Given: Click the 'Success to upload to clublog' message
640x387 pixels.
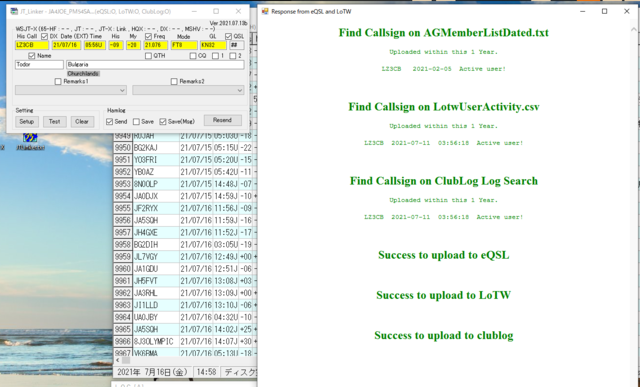Looking at the screenshot, I should pos(444,336).
